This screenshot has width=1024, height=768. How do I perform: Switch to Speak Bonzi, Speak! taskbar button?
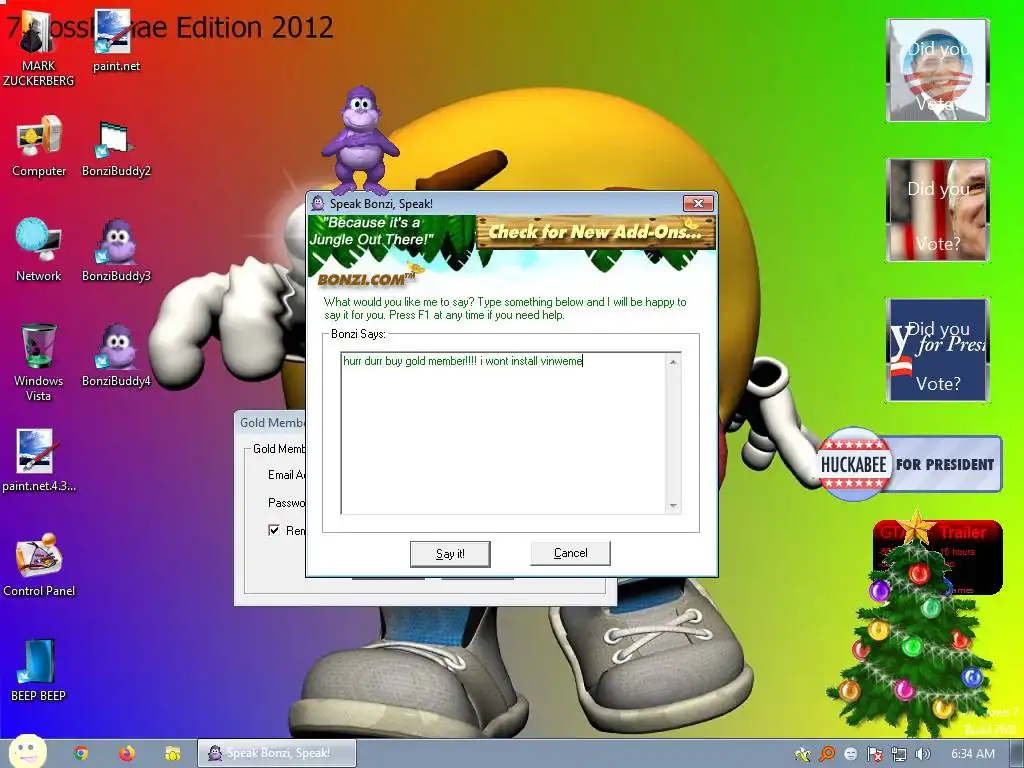(277, 753)
